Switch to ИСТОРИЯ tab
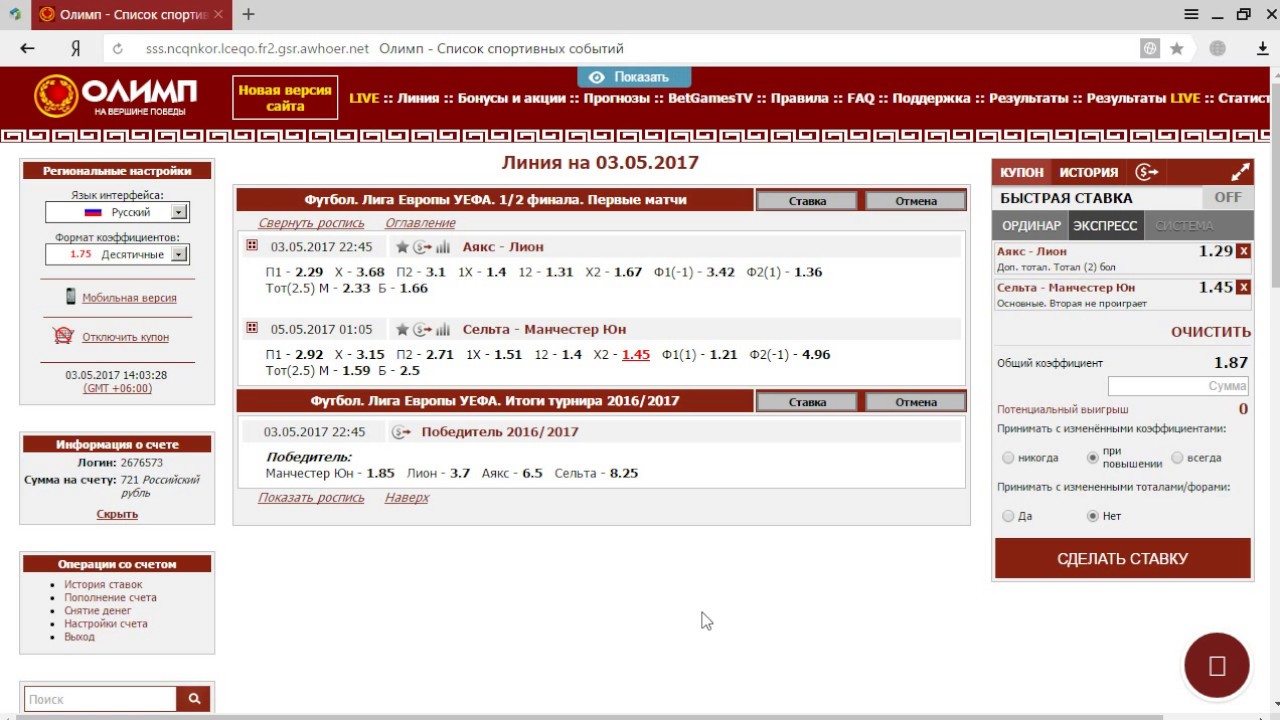 click(x=1089, y=172)
